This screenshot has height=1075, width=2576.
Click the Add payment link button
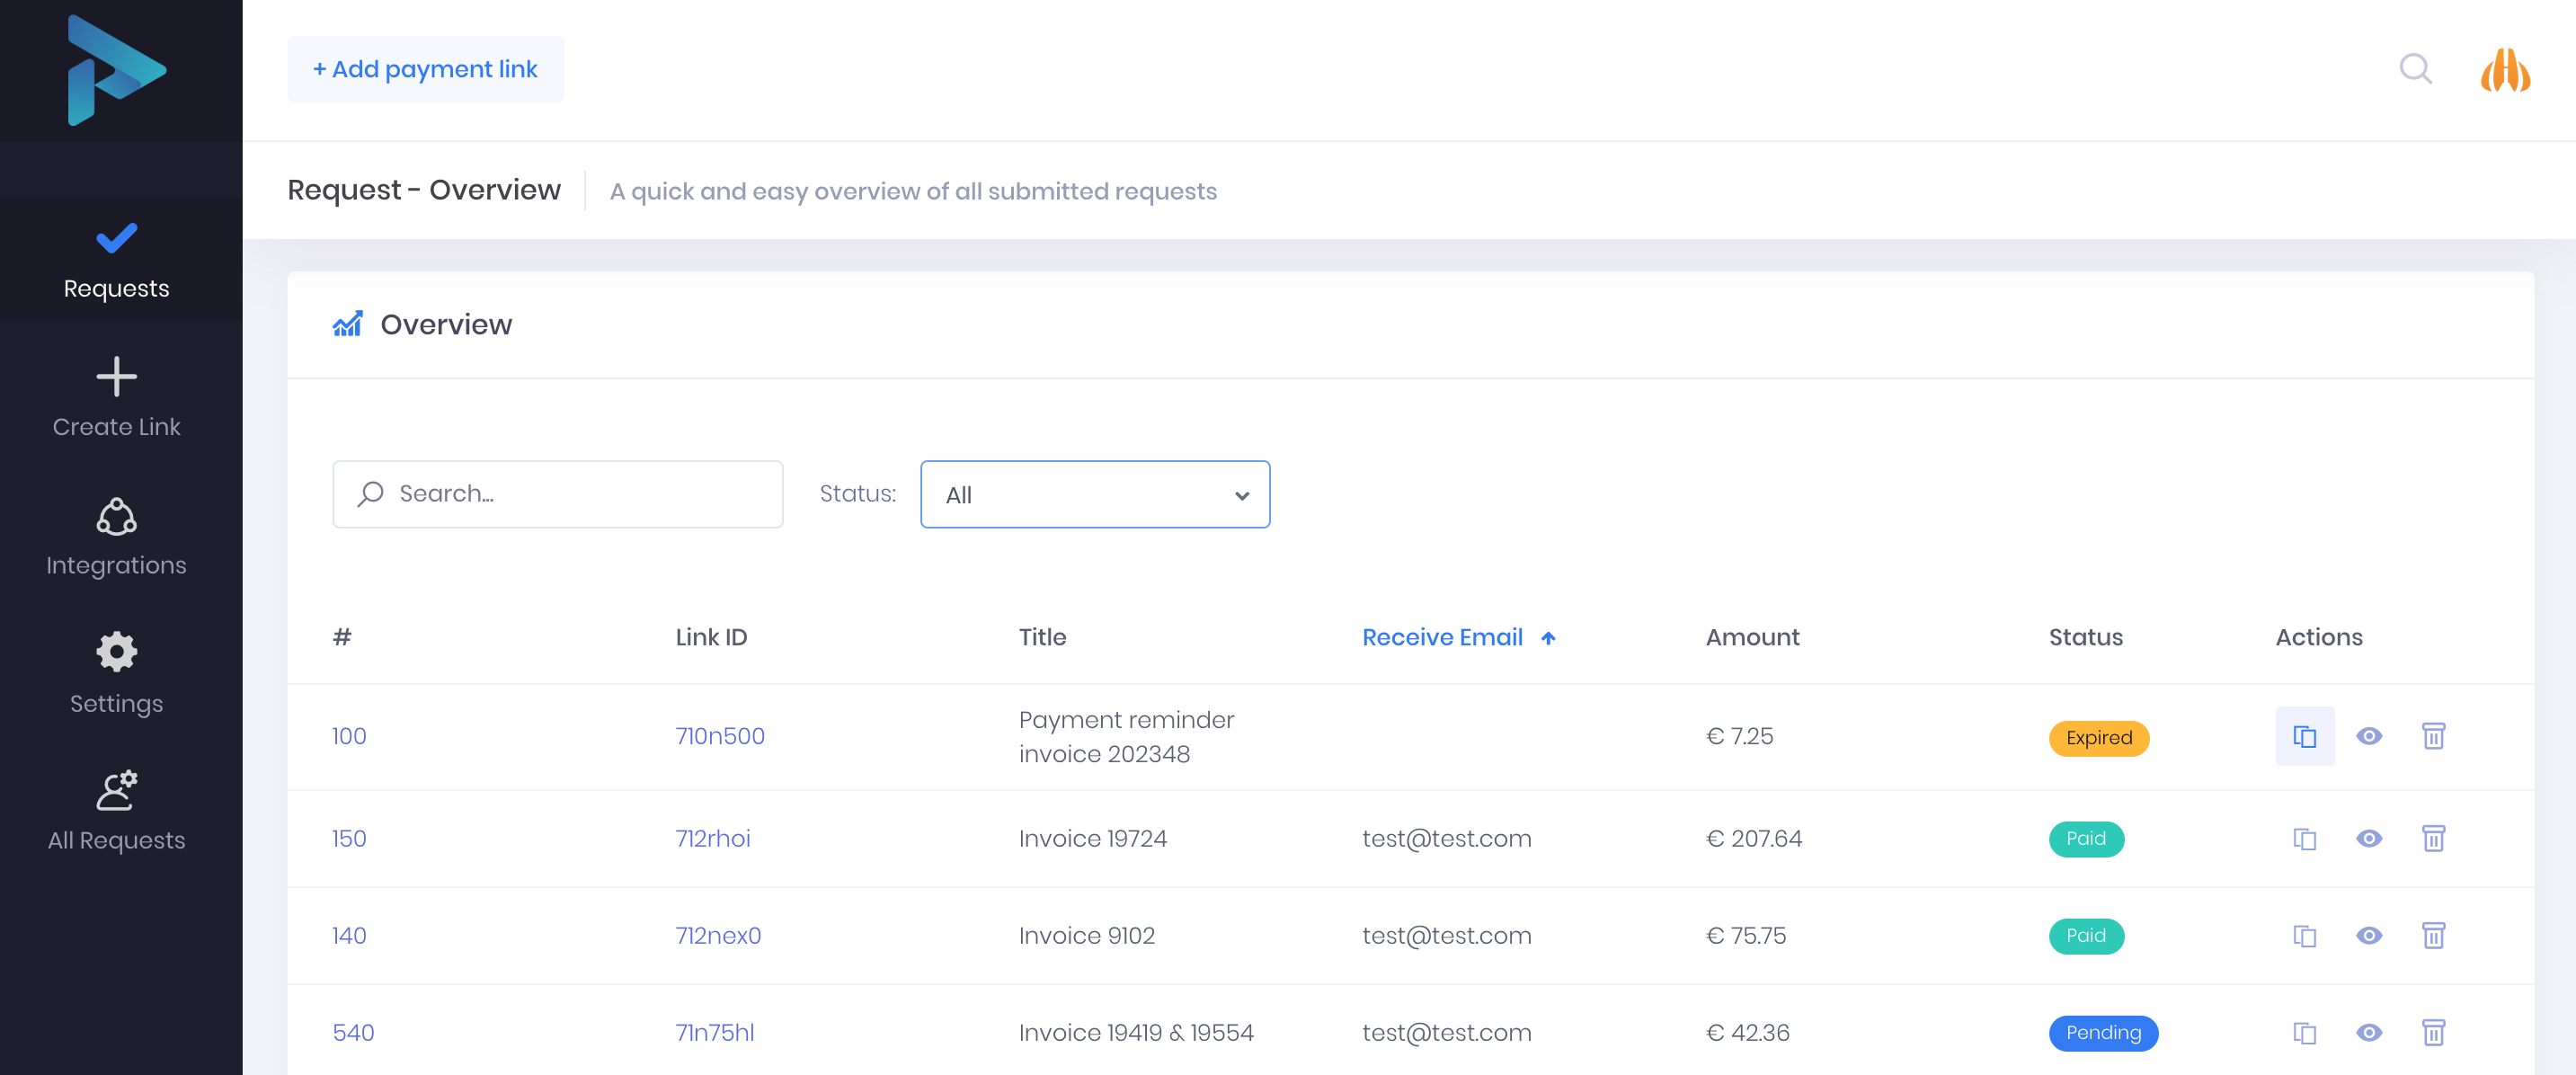point(425,69)
